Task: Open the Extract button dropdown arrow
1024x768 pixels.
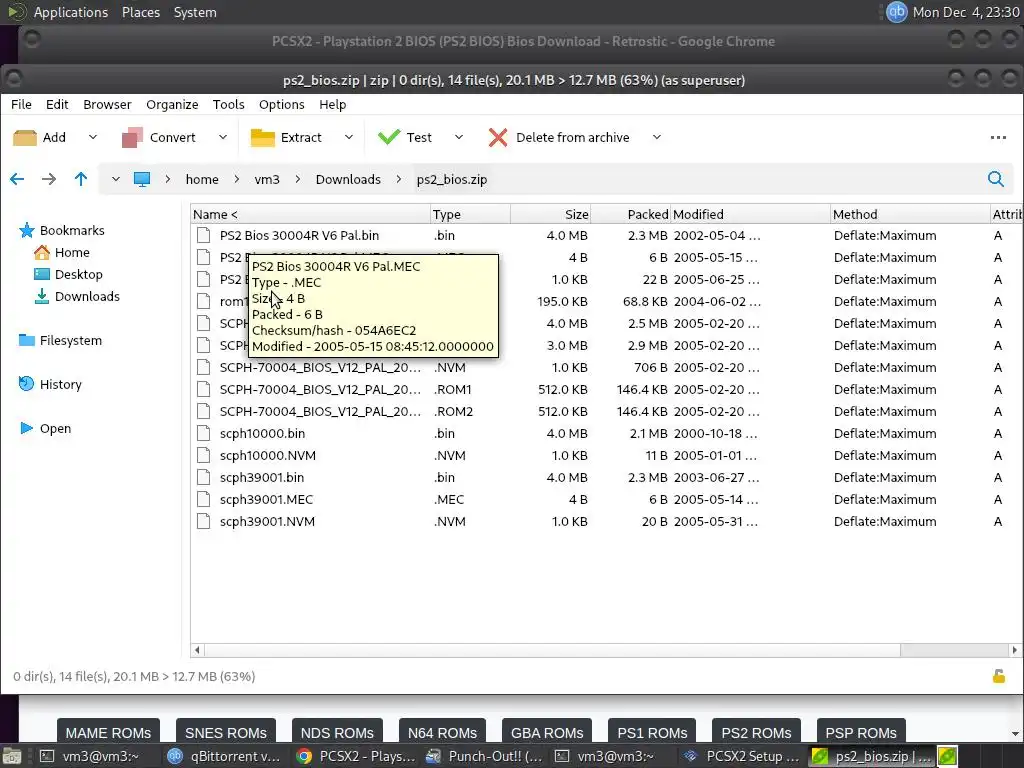Action: coord(349,137)
